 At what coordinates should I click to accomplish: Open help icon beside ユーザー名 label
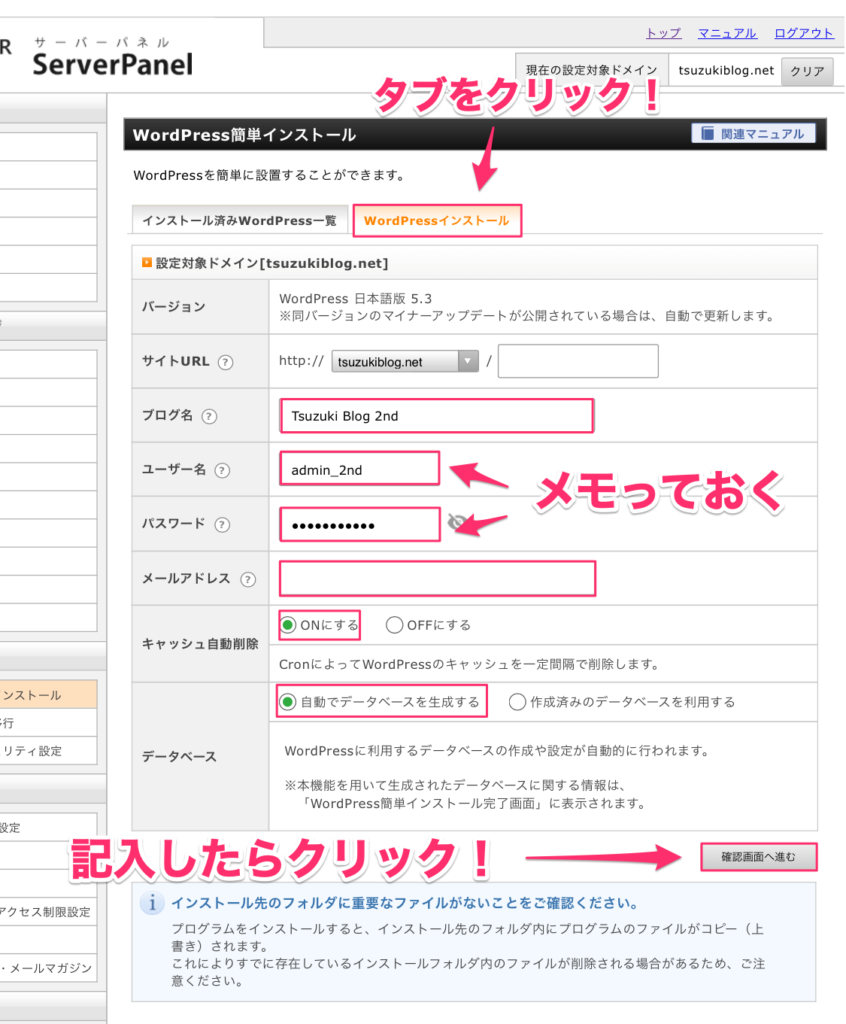[222, 470]
